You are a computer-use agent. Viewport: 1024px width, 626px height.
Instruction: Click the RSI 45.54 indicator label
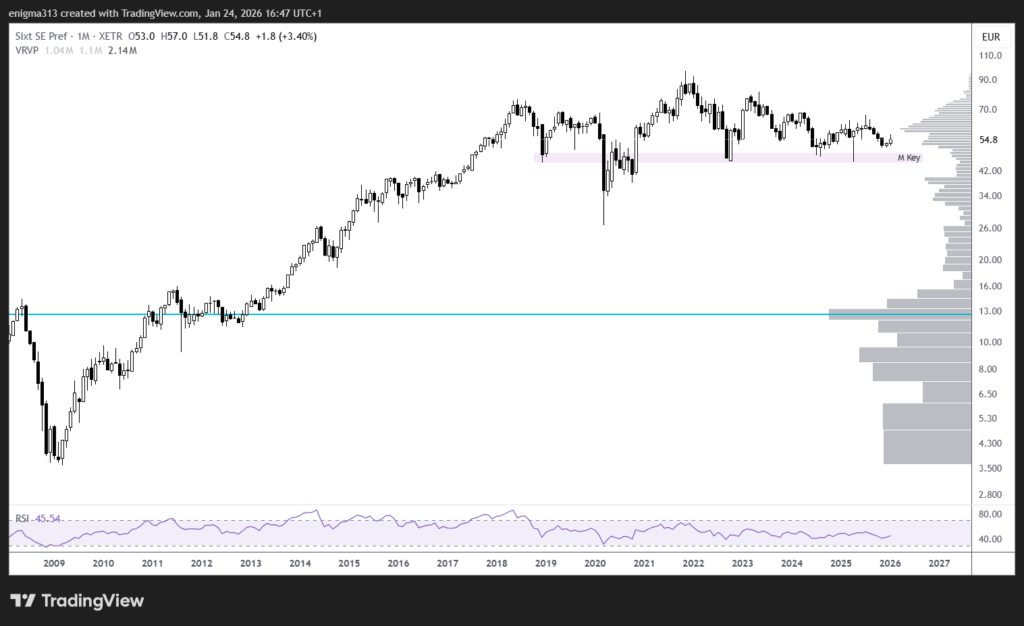click(37, 519)
